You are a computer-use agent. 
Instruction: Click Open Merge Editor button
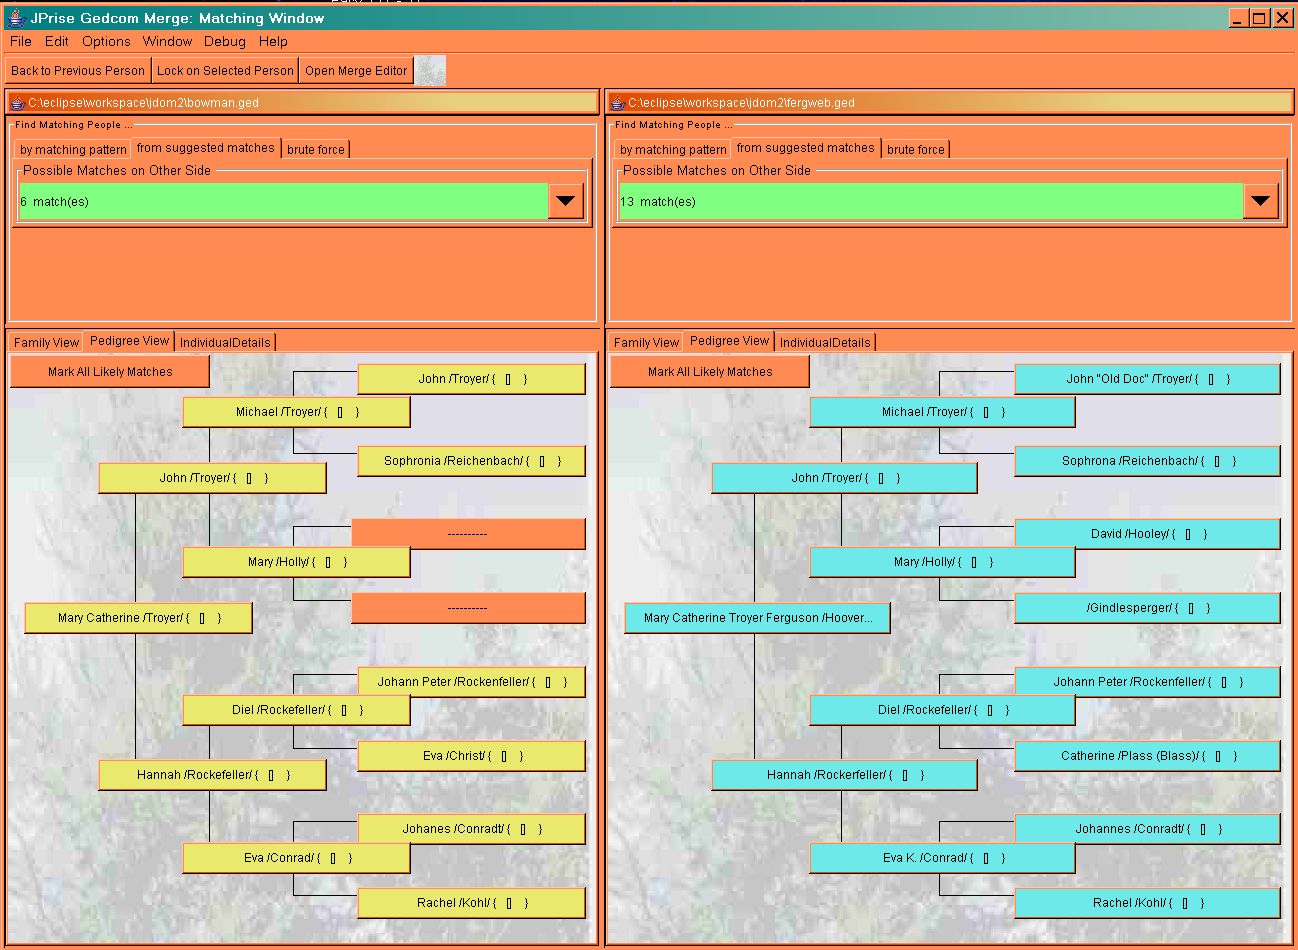356,70
